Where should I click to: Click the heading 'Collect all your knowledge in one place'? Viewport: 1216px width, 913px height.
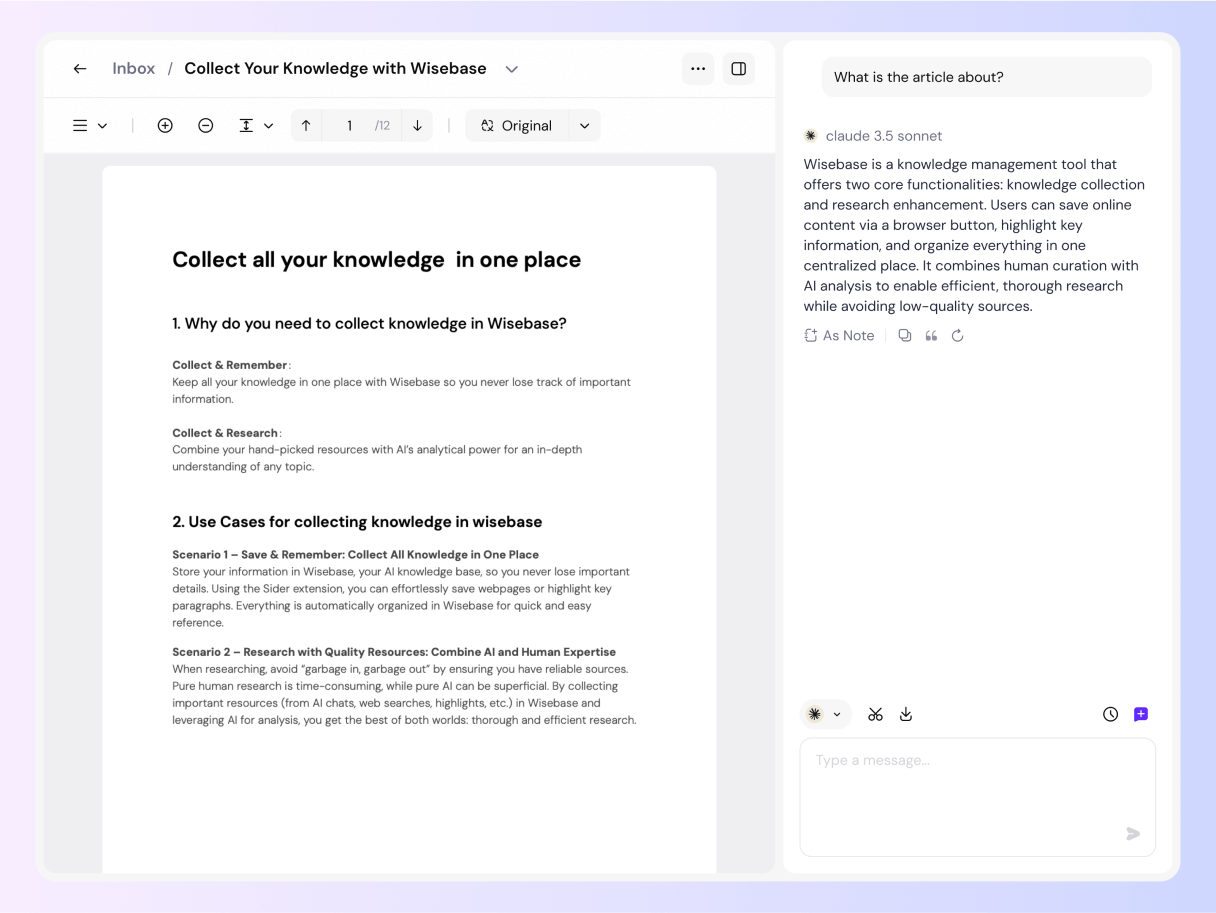377,260
